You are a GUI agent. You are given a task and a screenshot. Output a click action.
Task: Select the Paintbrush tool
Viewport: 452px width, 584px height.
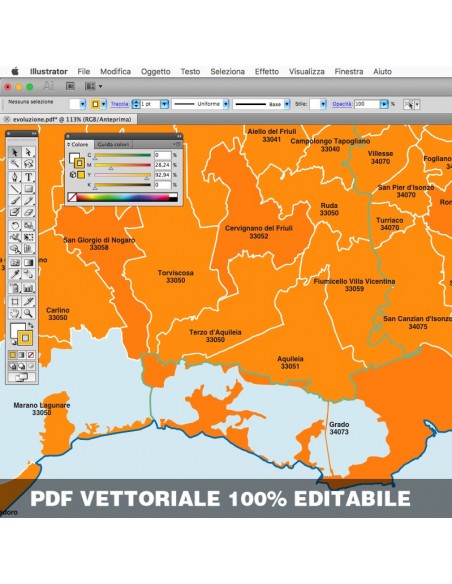(x=15, y=200)
